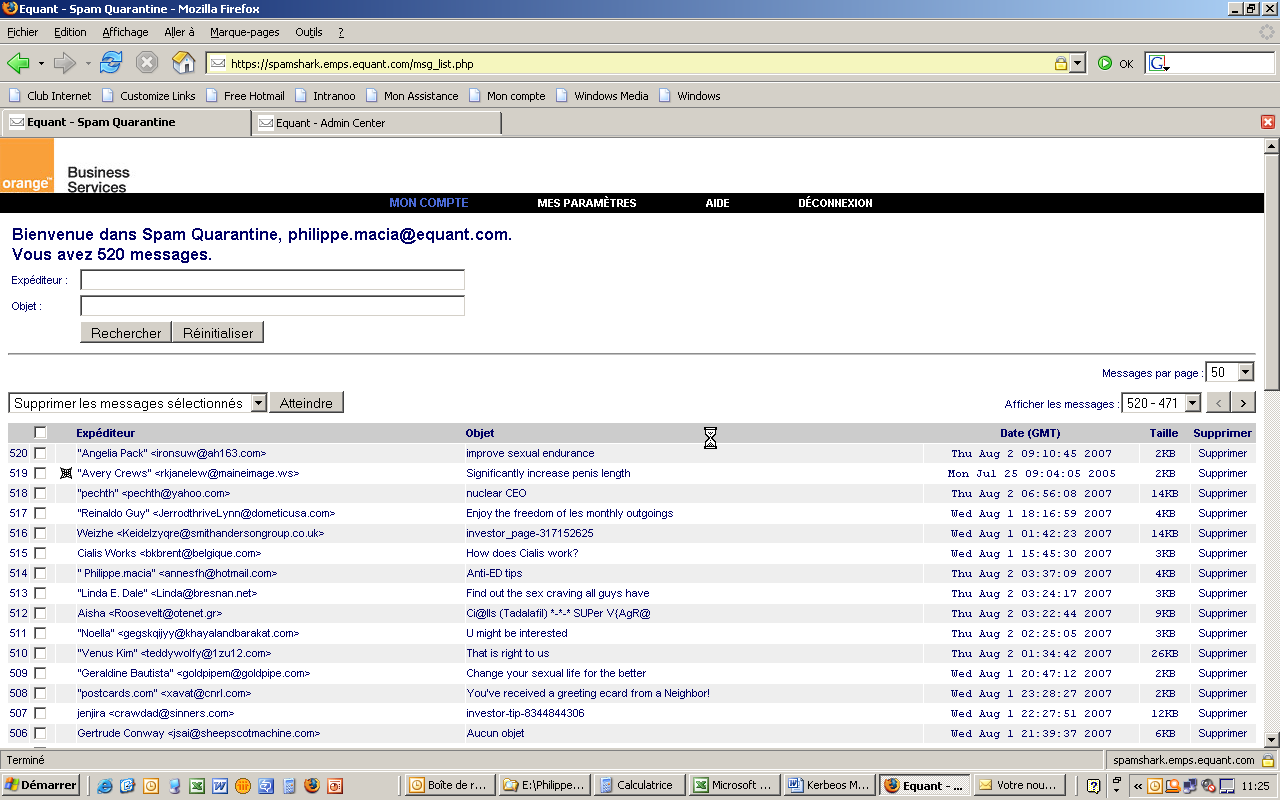Click the browser Back arrow button
Screen dimensions: 1280x800
coord(18,63)
